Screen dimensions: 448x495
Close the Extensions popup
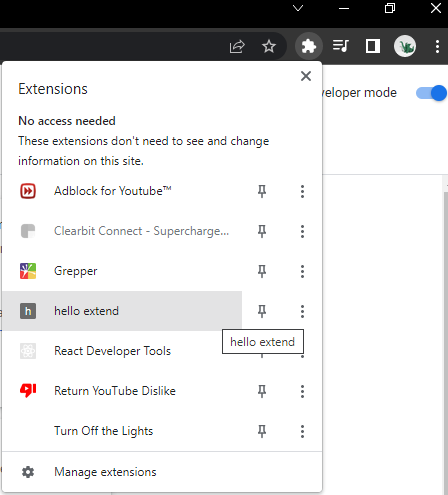click(x=306, y=76)
